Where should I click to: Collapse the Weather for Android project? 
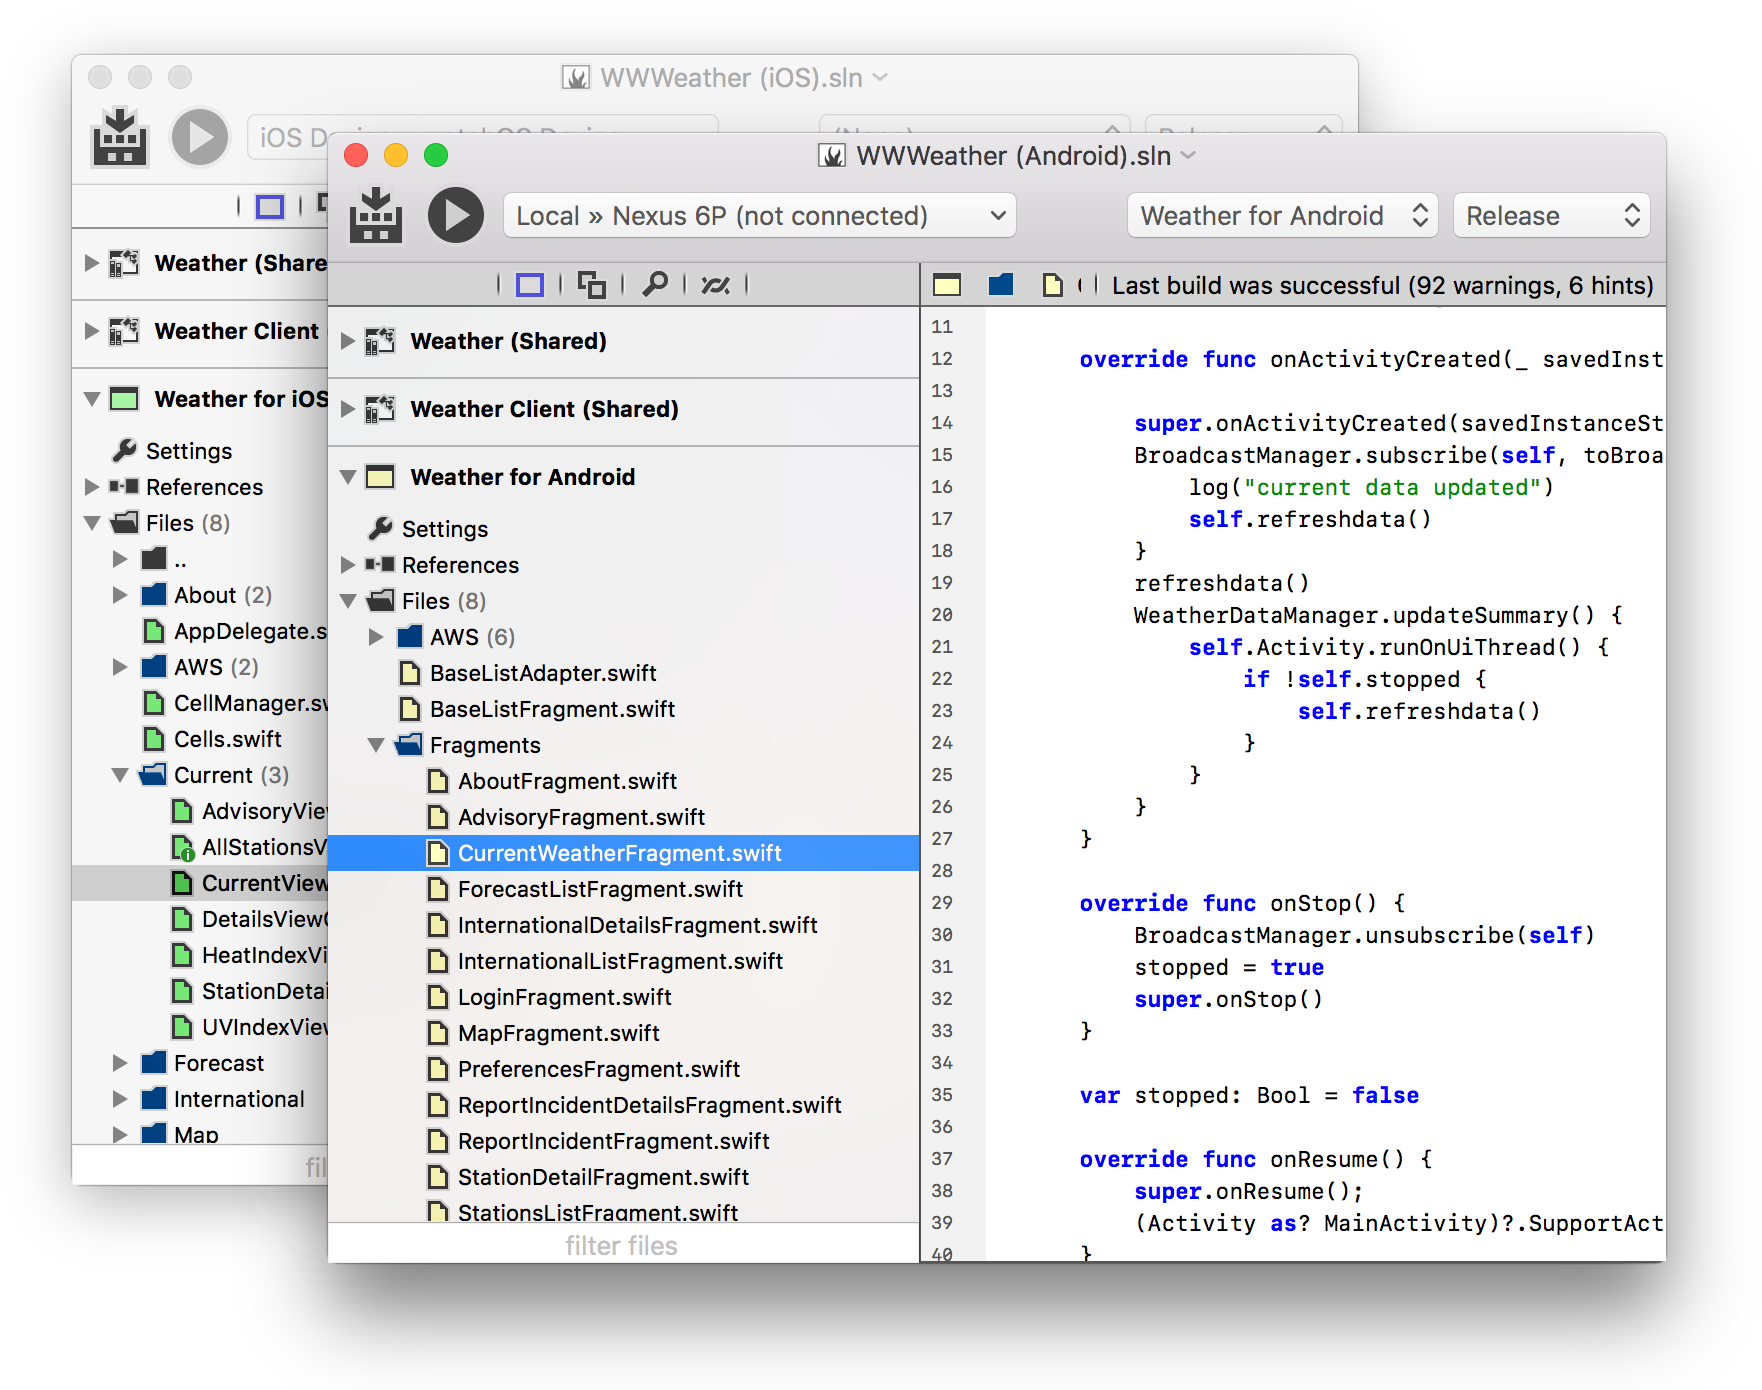(x=348, y=477)
